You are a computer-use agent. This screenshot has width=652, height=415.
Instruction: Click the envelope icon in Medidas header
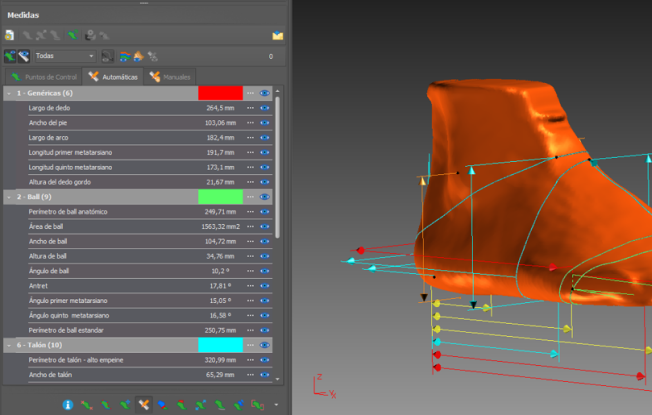(x=278, y=35)
